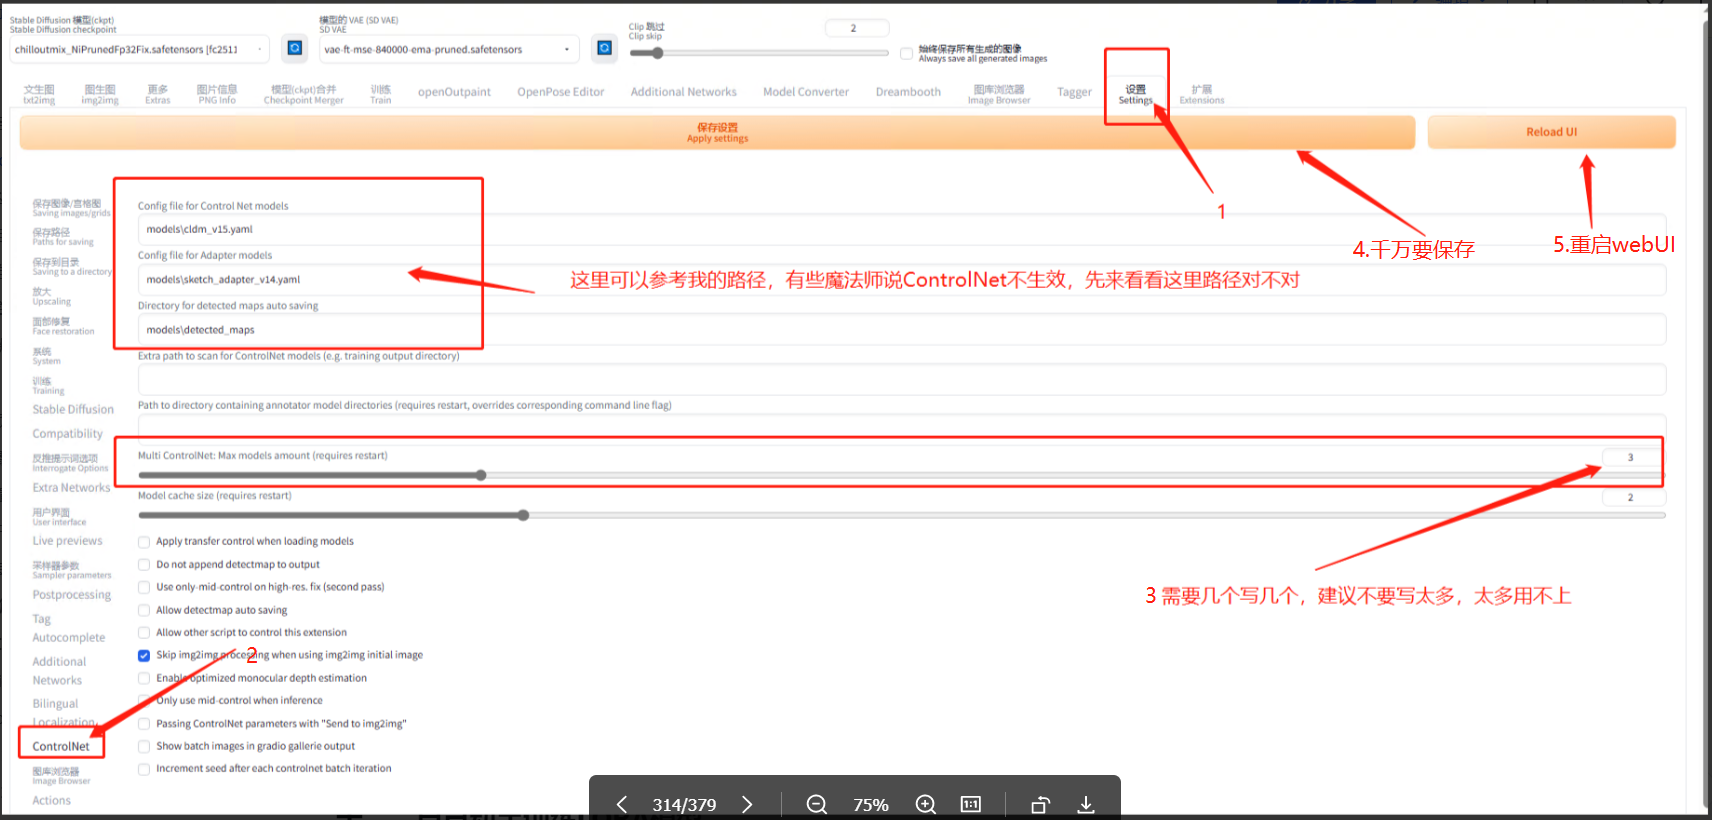Screen dimensions: 1712x820
Task: Go to the next page in viewer
Action: tap(747, 804)
